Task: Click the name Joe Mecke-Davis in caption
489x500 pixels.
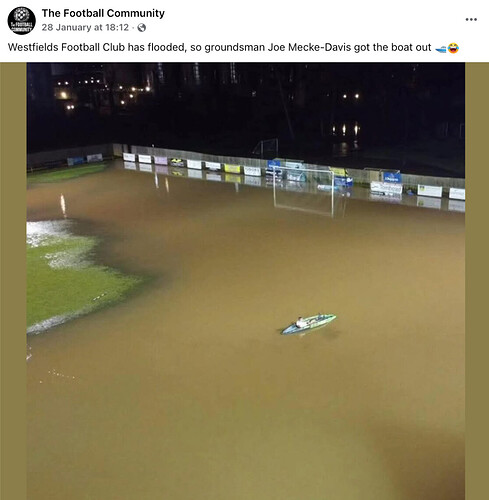Action: 309,47
